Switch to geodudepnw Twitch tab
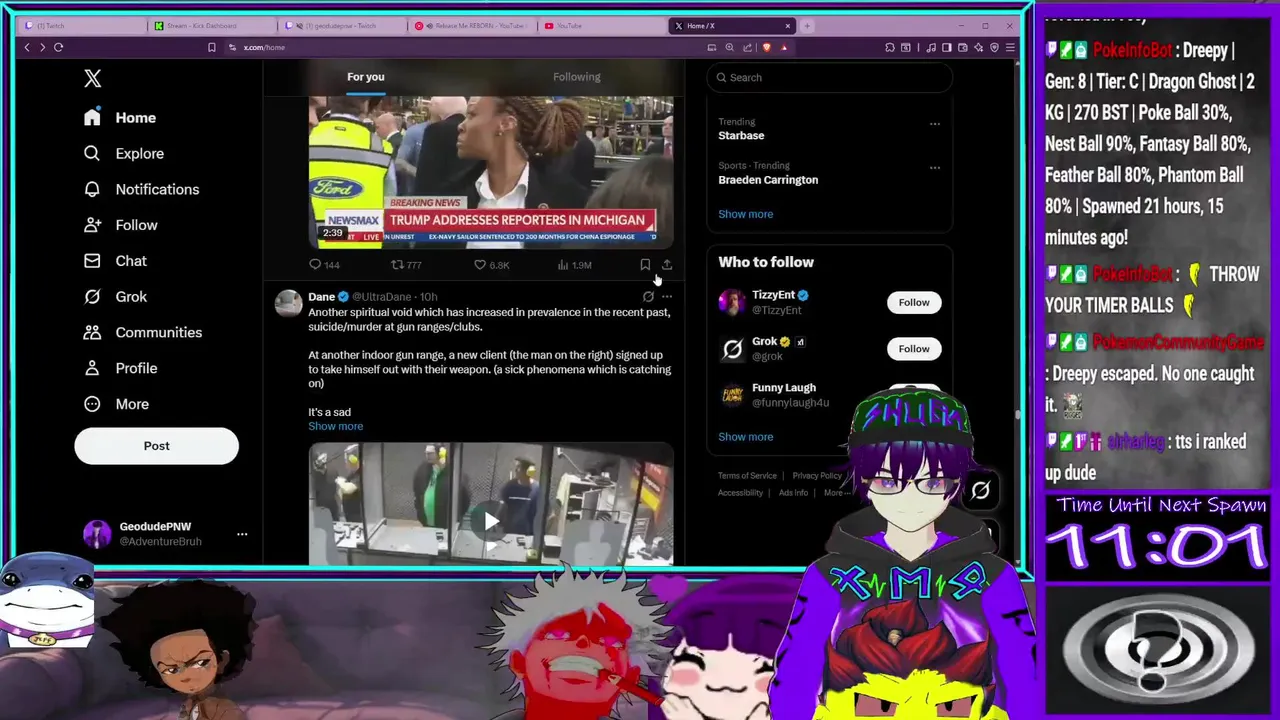Image resolution: width=1280 pixels, height=720 pixels. pos(342,26)
